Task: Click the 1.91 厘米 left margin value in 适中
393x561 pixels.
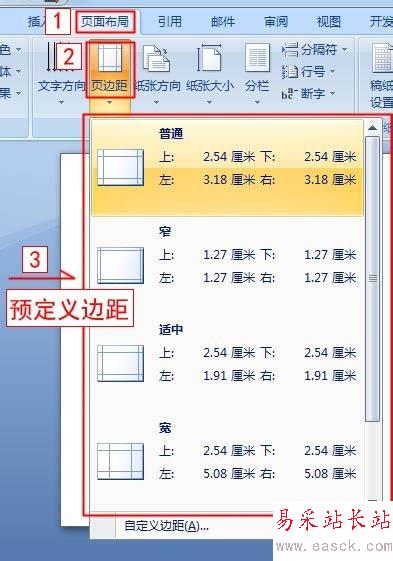Action: (229, 376)
